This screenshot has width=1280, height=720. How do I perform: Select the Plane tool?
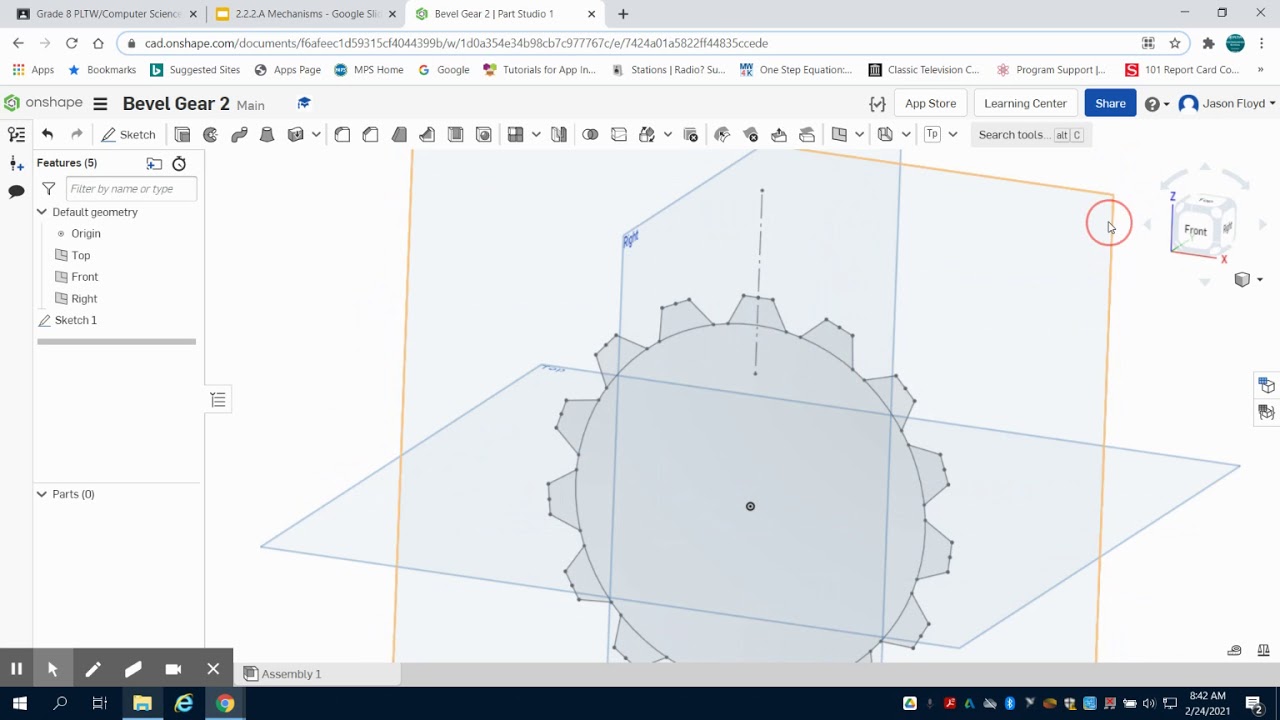point(839,135)
